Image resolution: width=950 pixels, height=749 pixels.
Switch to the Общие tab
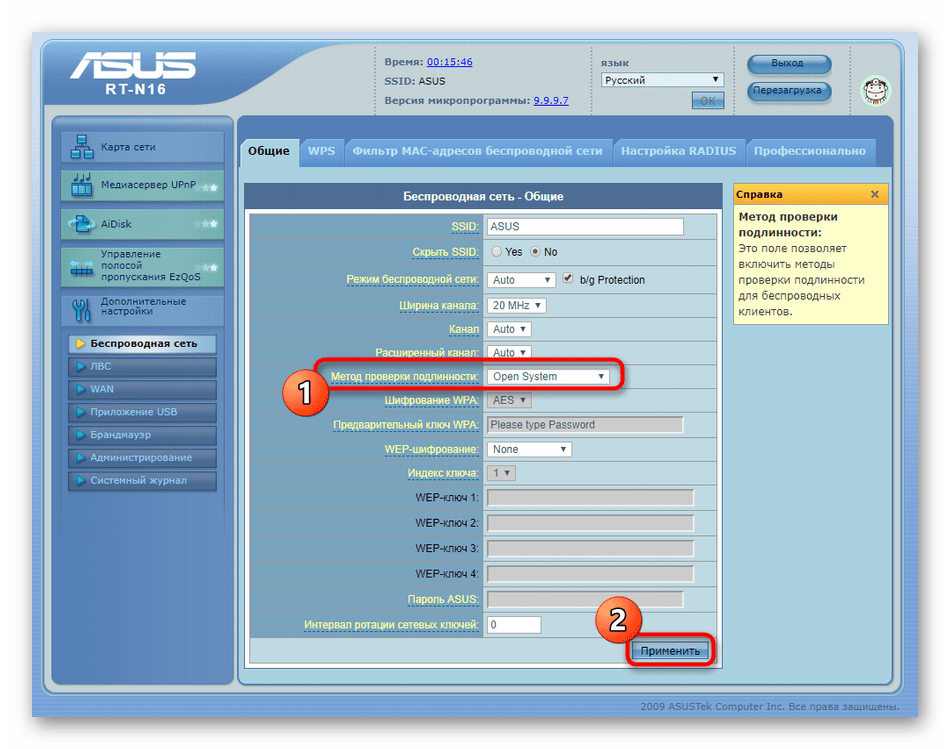[269, 151]
